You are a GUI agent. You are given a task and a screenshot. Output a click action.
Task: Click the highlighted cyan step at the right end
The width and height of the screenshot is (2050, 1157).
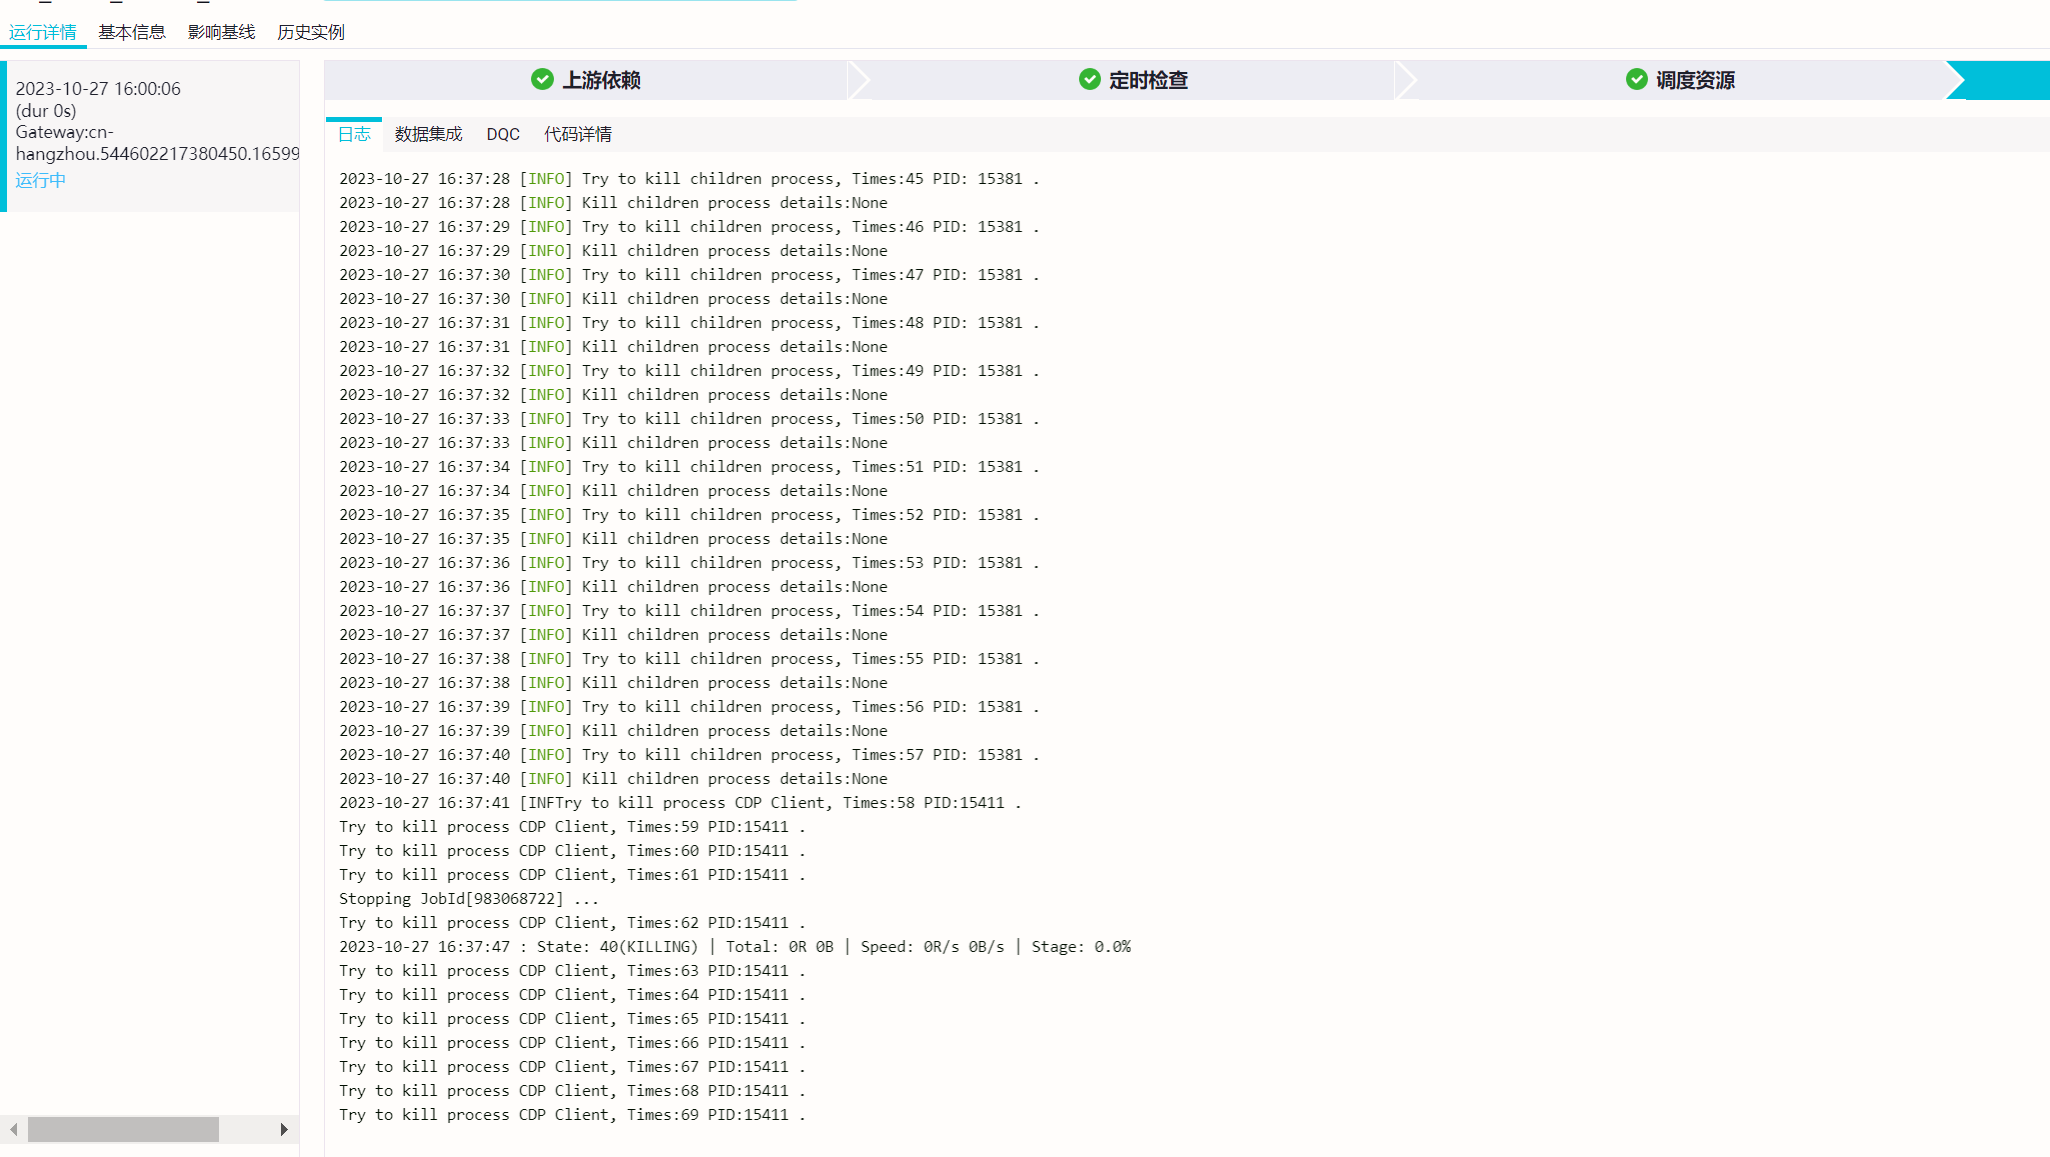[2000, 80]
